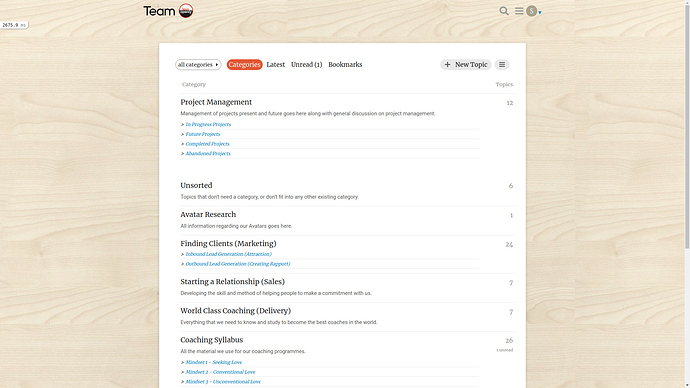690x388 pixels.
Task: Open Abandoned Projects subcategory
Action: pos(208,154)
